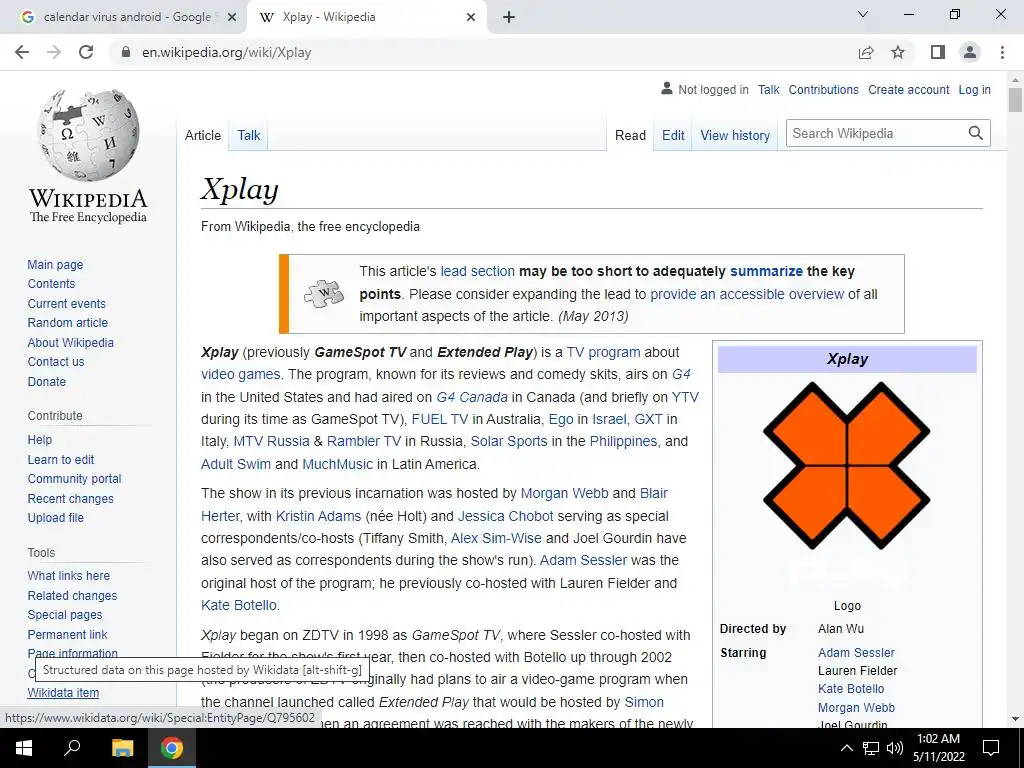Viewport: 1024px width, 768px height.
Task: Click the puzzle piece notice icon
Action: (324, 294)
